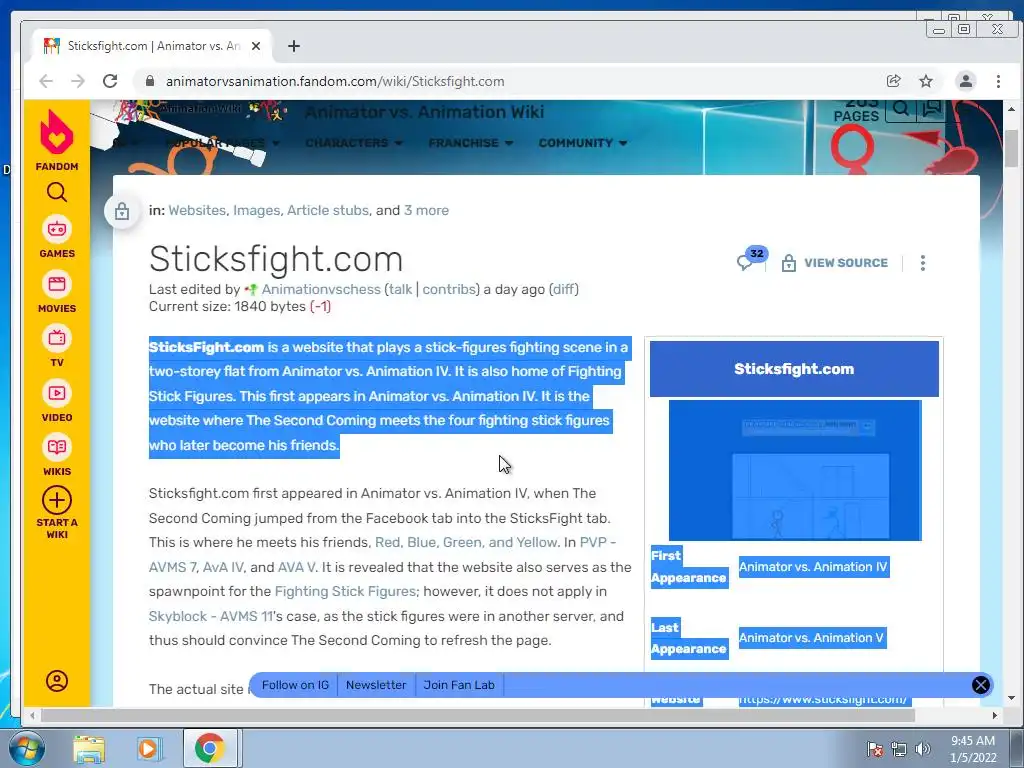This screenshot has height=768, width=1024.
Task: Click the Action Center flag tray icon
Action: coord(875,749)
